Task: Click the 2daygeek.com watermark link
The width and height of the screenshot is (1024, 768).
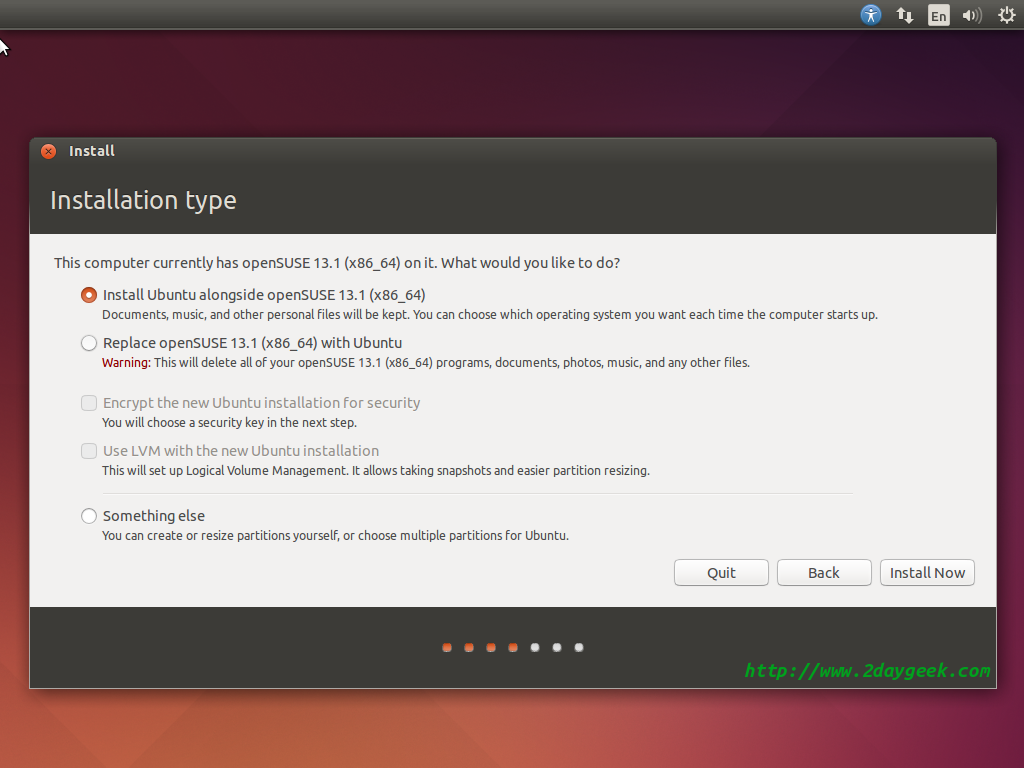Action: [x=867, y=671]
